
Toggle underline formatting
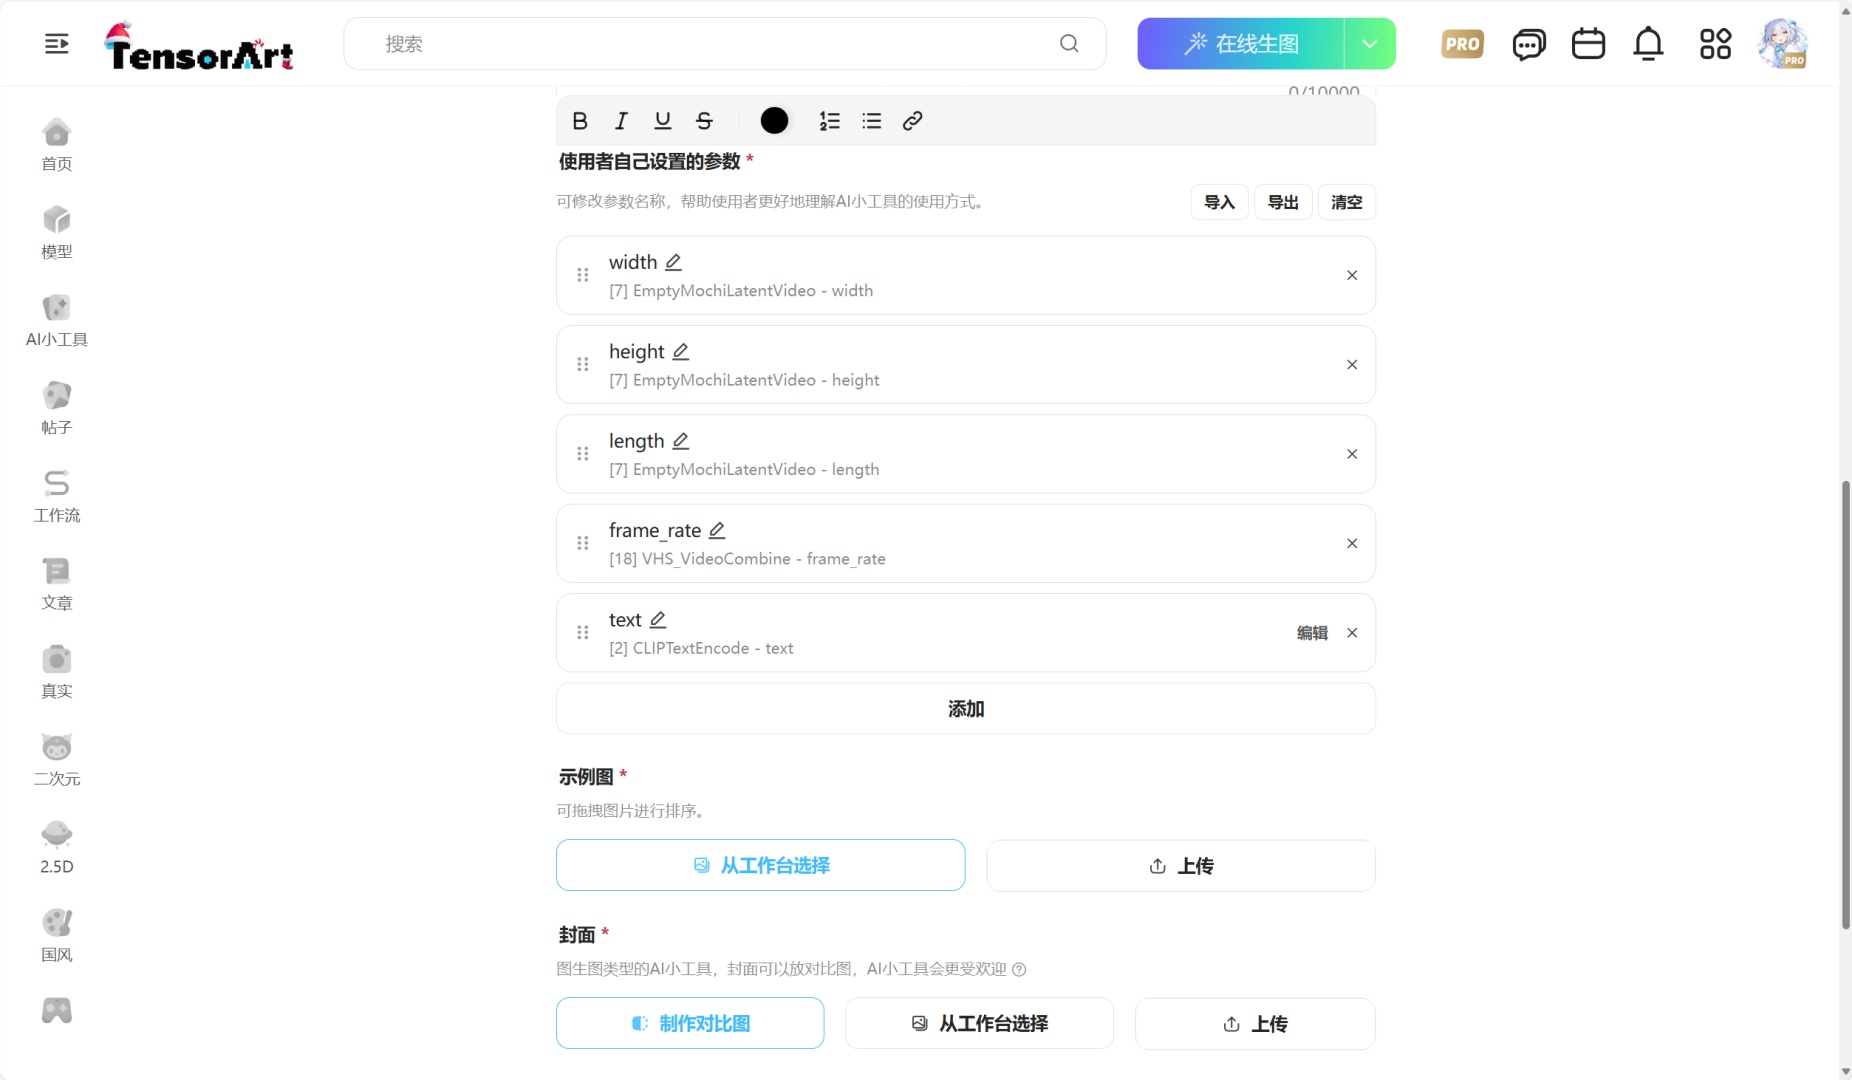662,121
